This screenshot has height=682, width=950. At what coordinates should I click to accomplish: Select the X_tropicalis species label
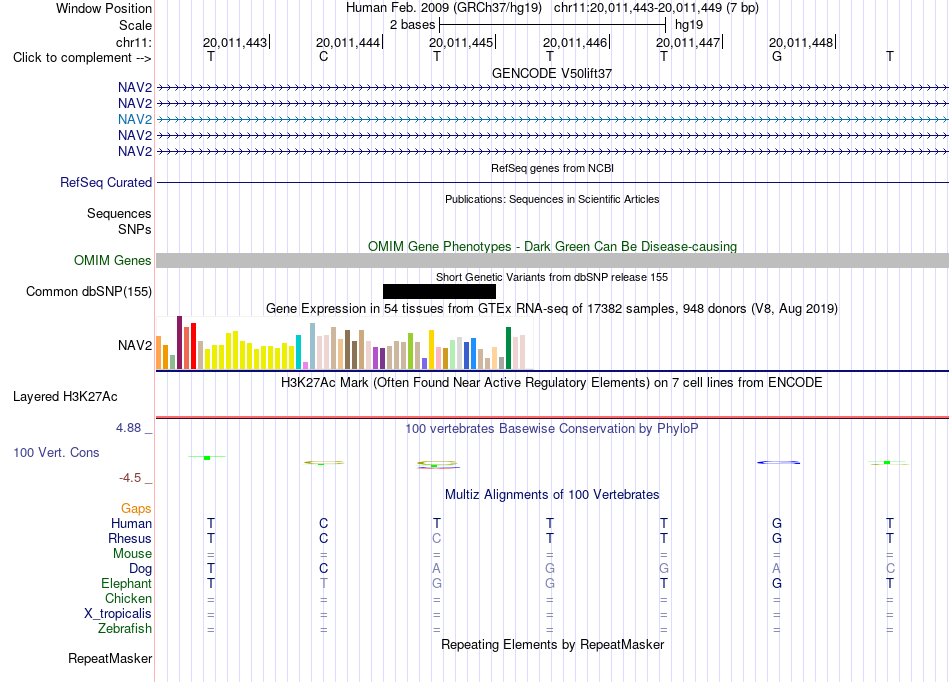point(118,614)
